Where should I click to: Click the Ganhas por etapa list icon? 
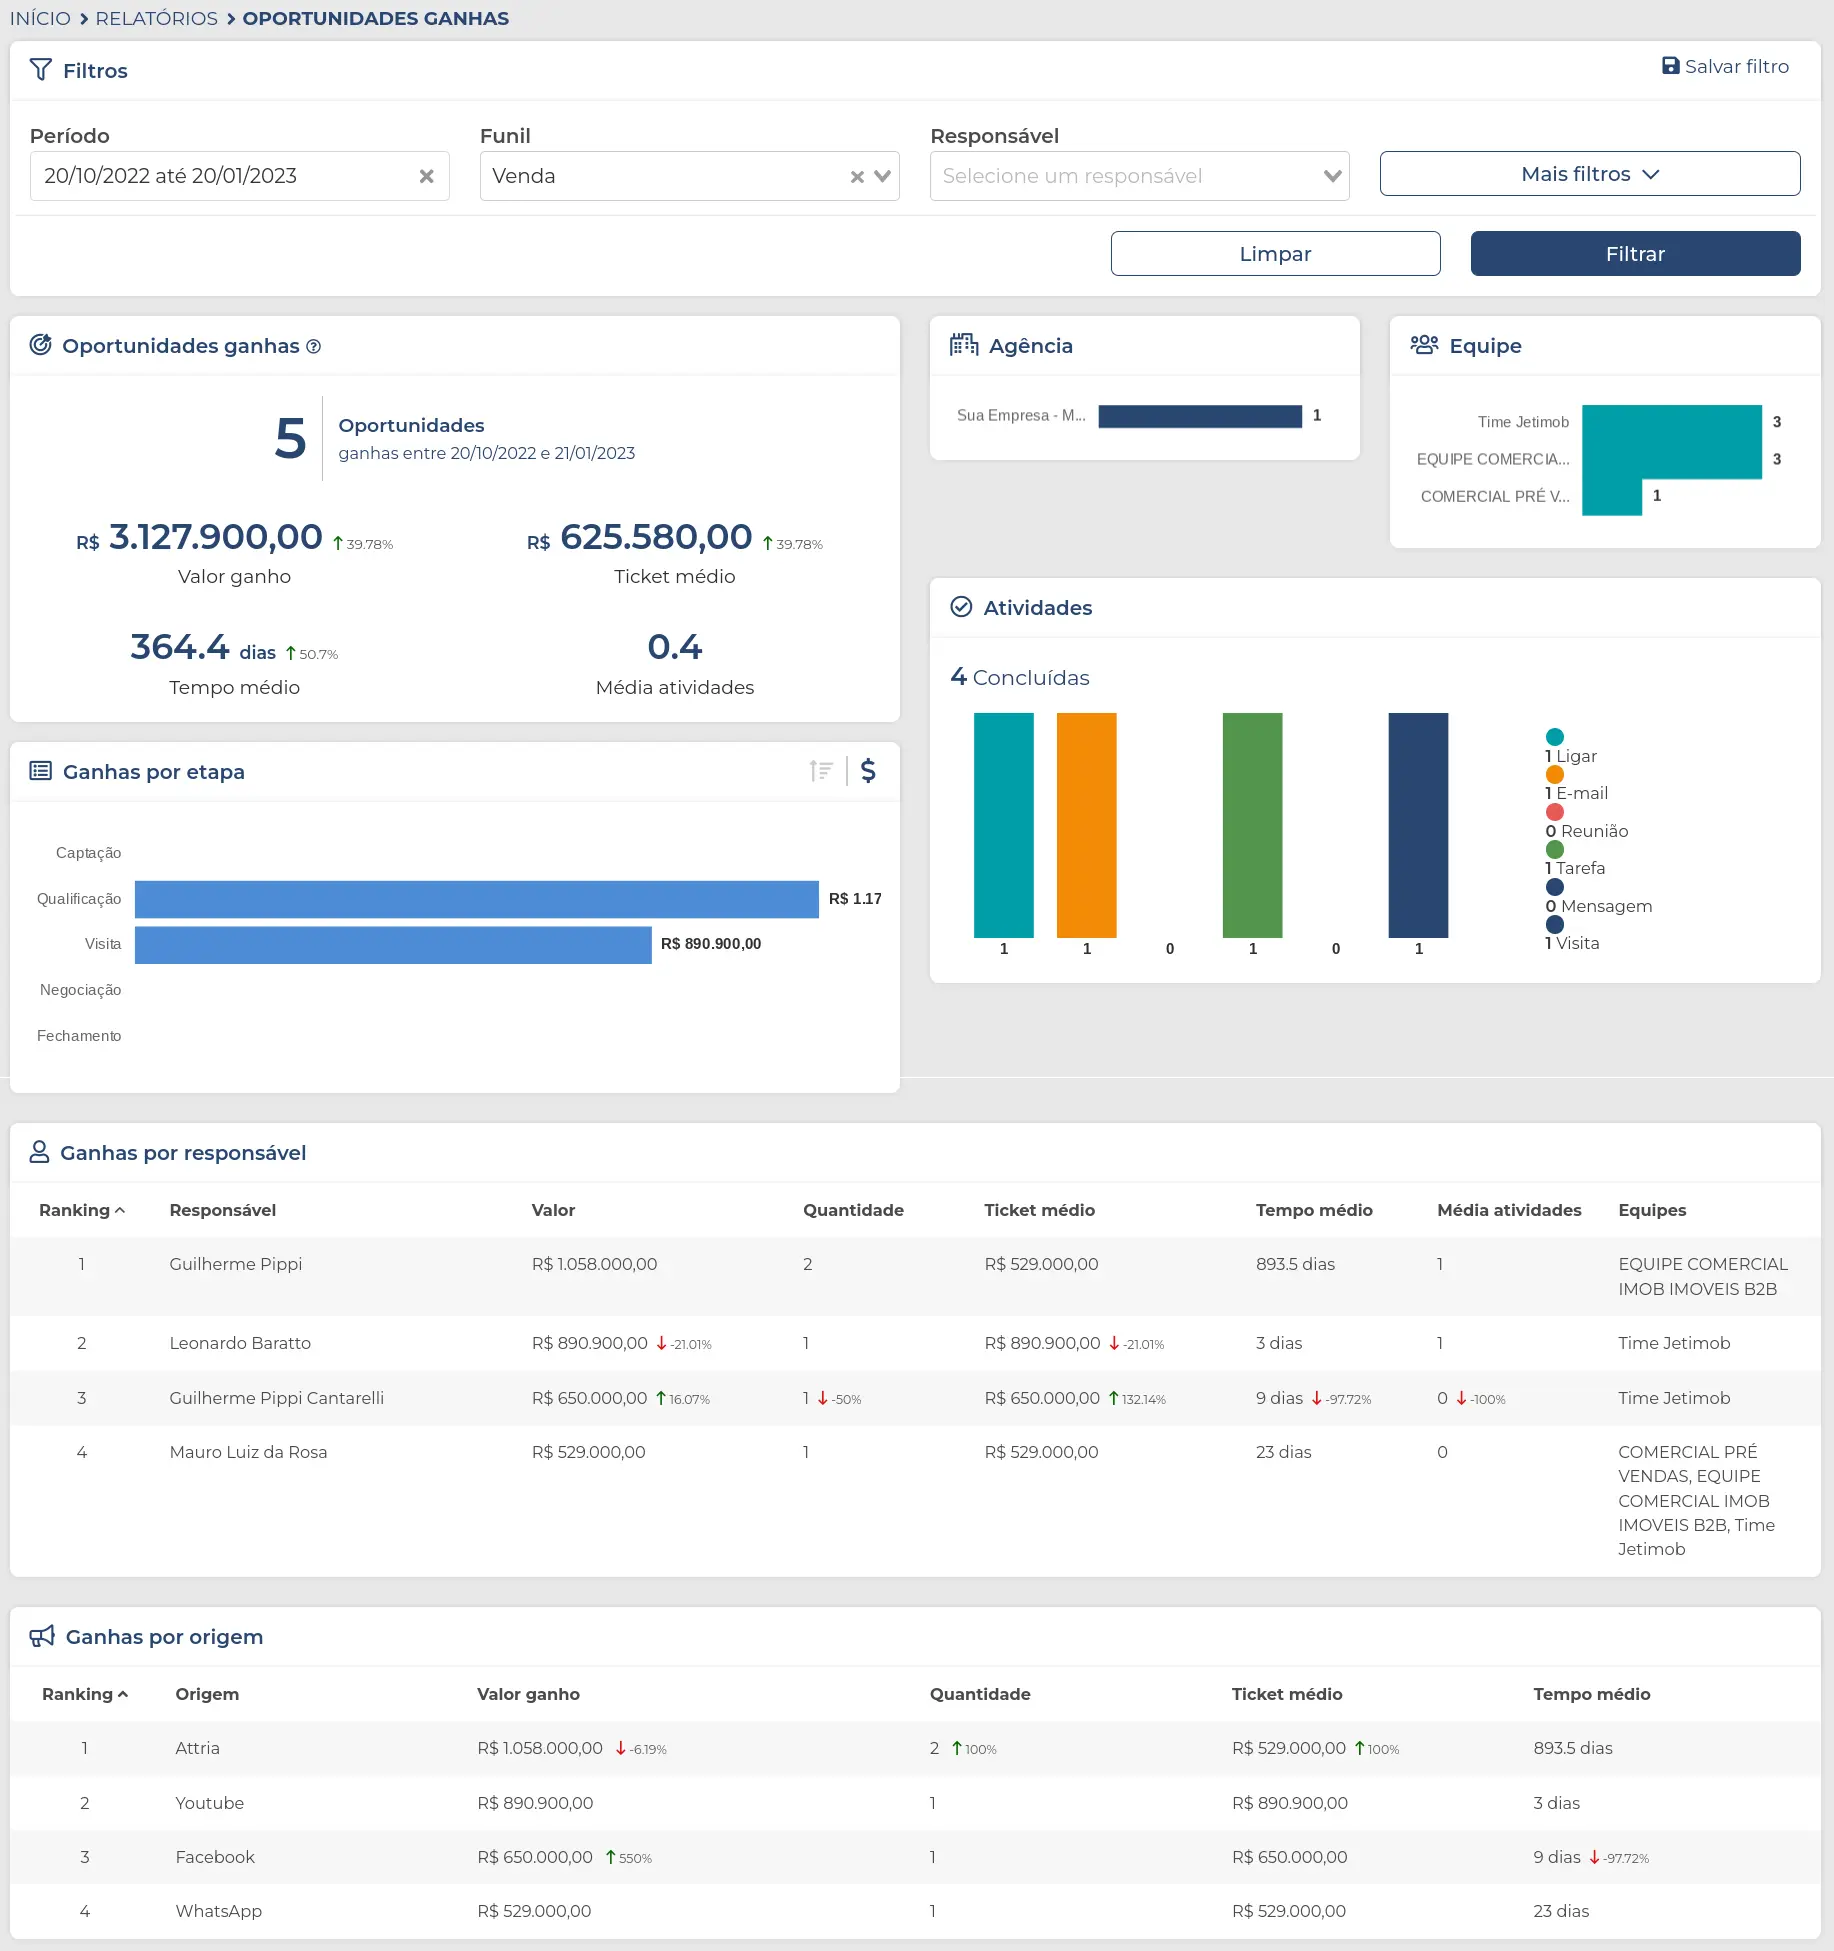[40, 771]
